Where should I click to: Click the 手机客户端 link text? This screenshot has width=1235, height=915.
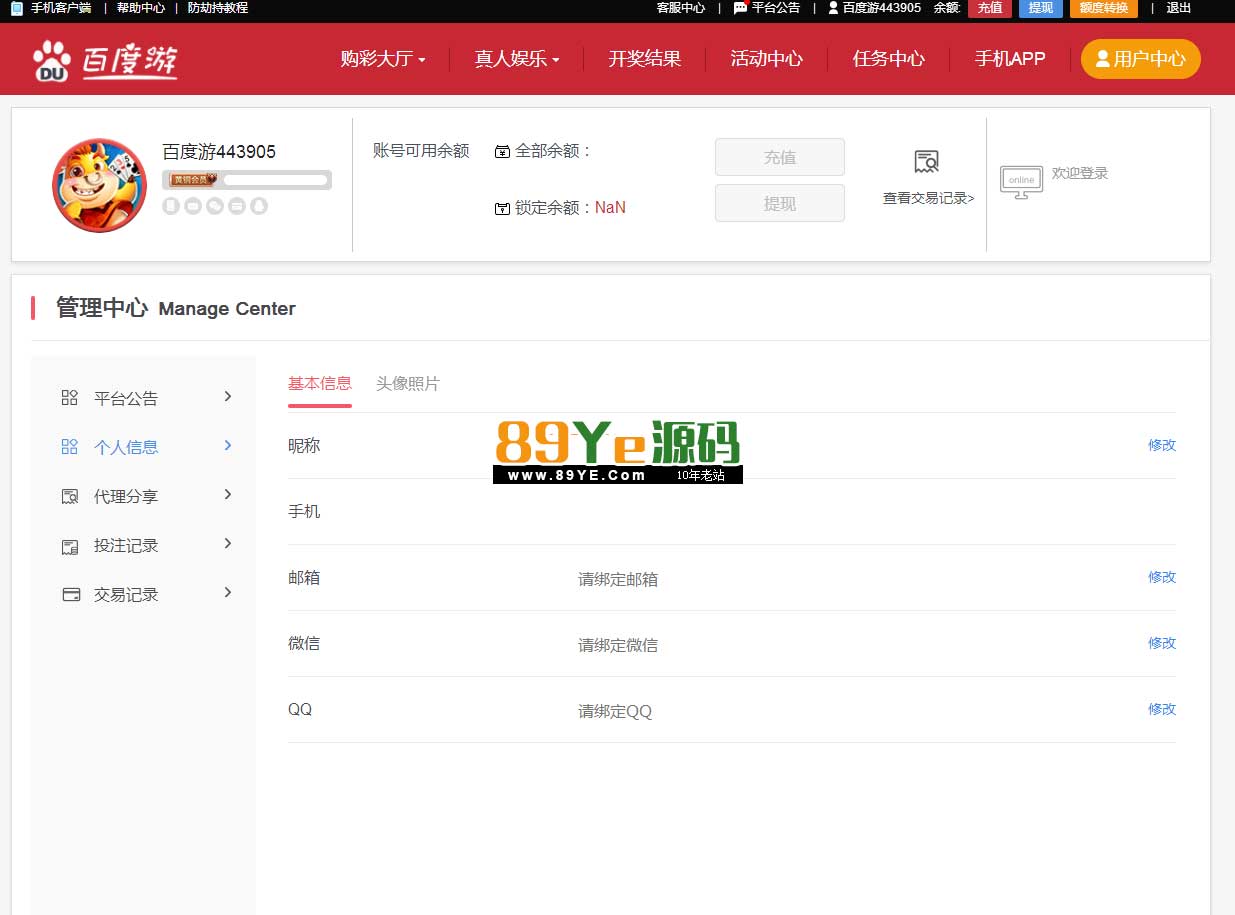(x=61, y=8)
